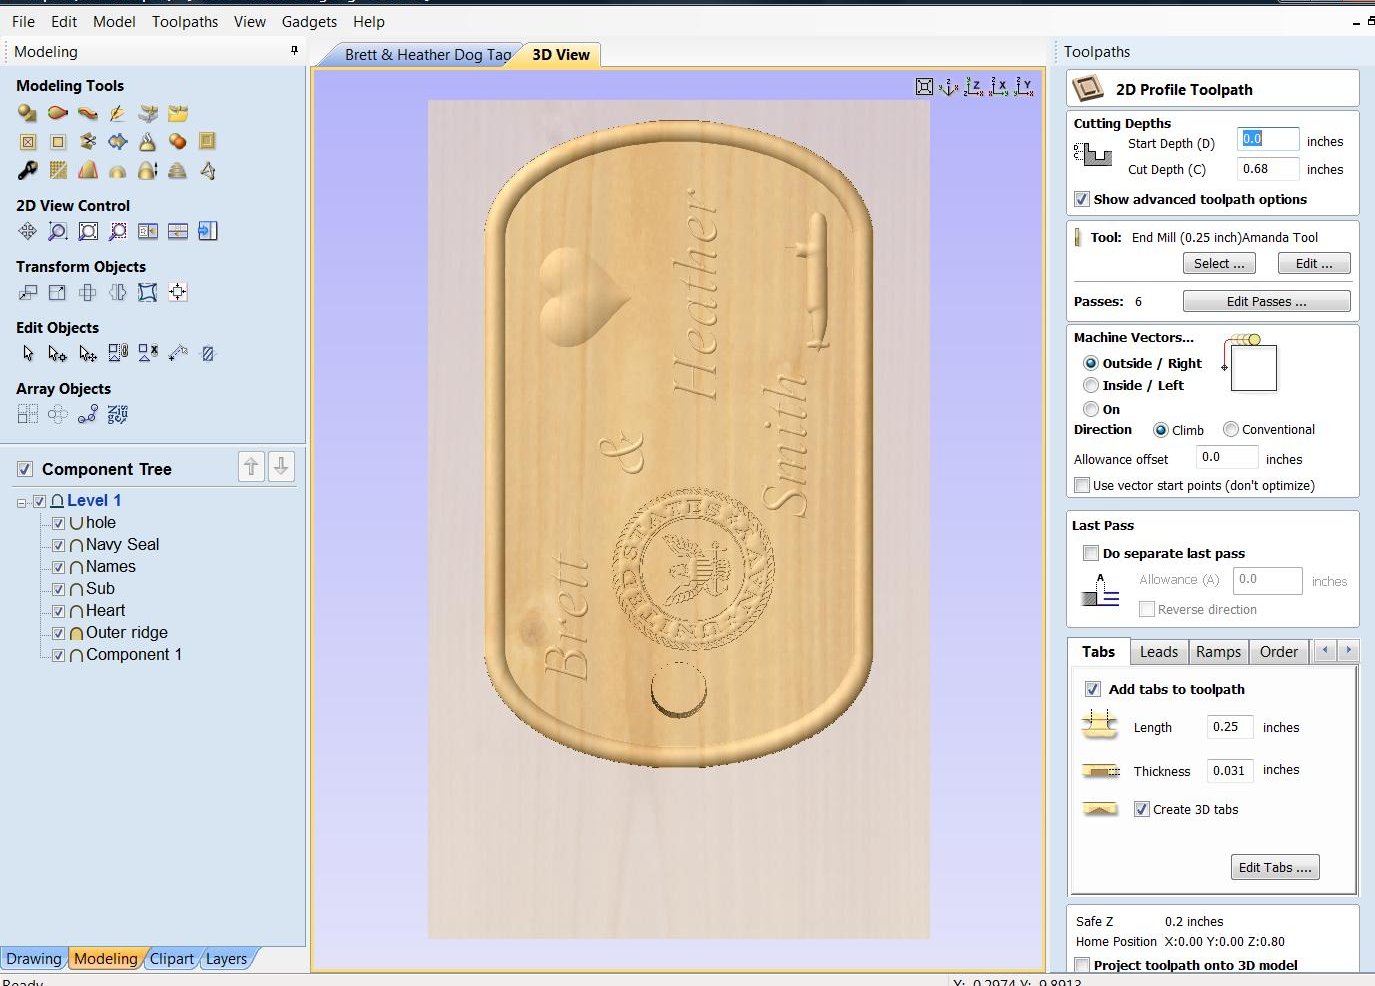Open the Two Rail Sweep tool

coord(58,113)
